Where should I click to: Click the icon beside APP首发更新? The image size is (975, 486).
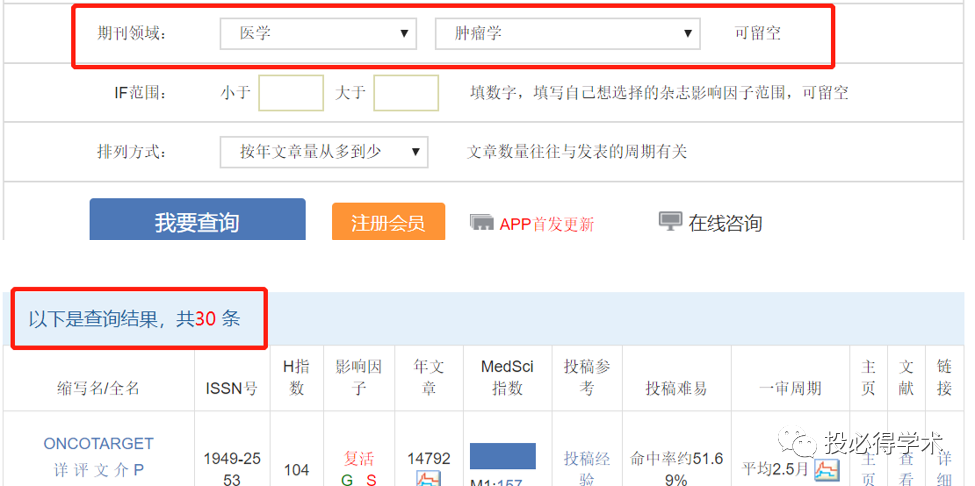click(x=482, y=222)
